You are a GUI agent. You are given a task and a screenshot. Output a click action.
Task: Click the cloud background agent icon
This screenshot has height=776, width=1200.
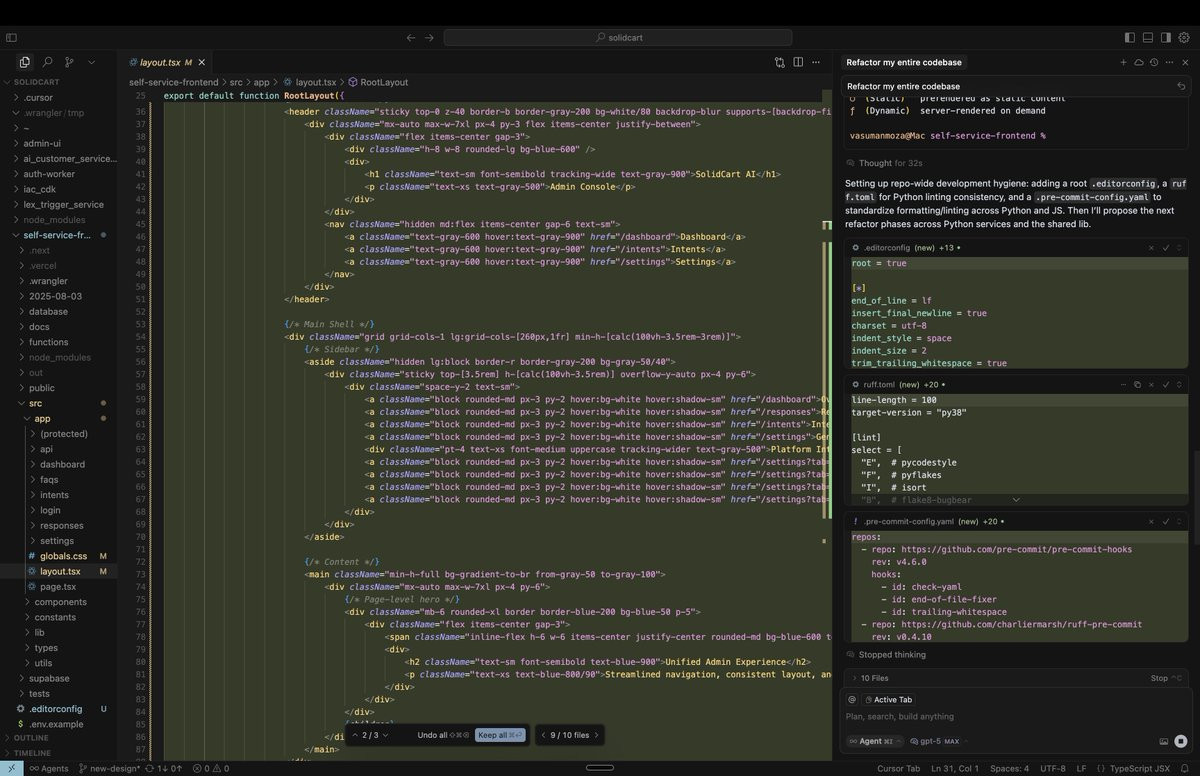(1138, 62)
